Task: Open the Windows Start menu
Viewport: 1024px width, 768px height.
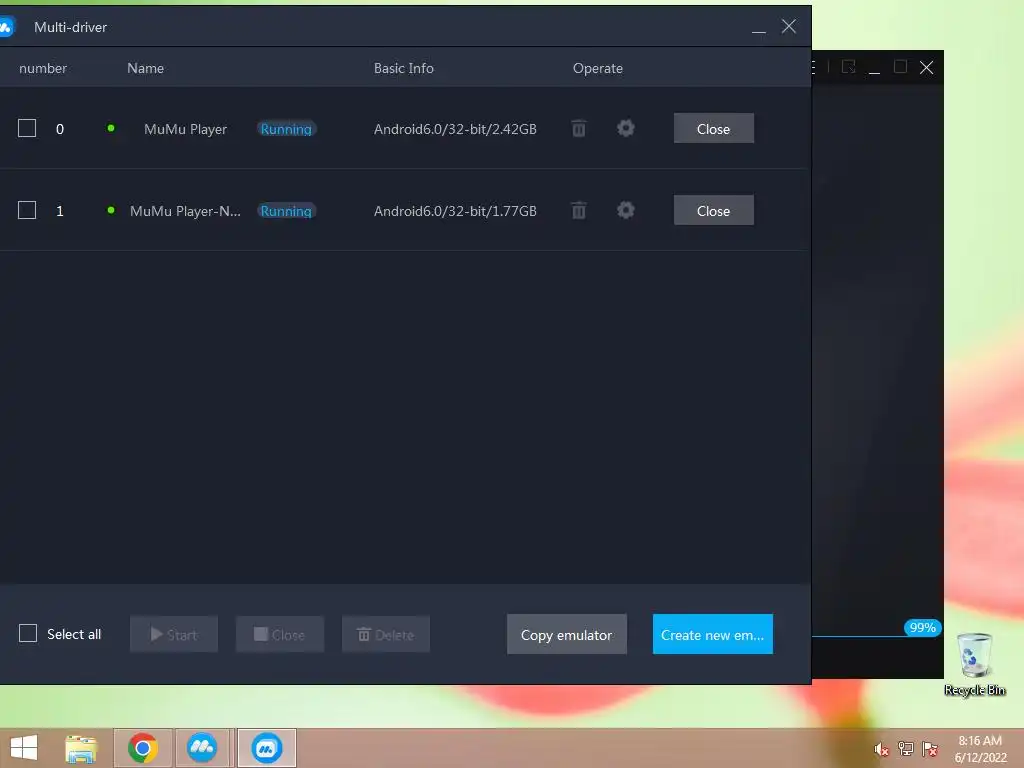Action: [24, 748]
